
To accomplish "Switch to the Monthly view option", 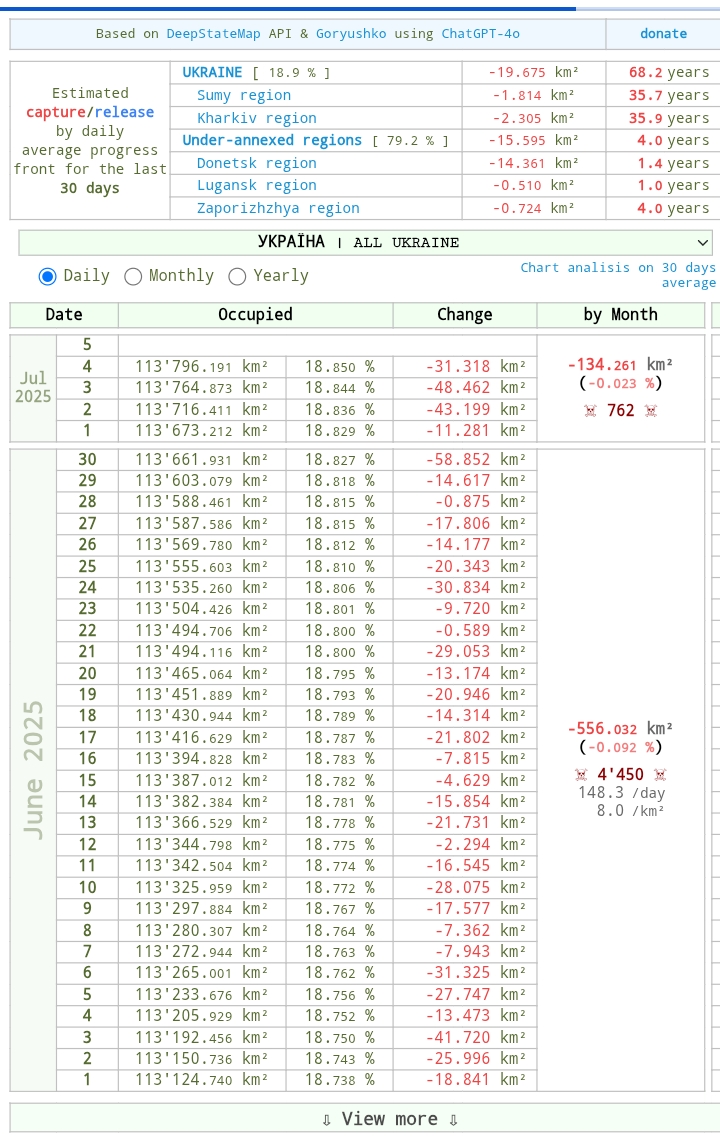I will 133,277.
